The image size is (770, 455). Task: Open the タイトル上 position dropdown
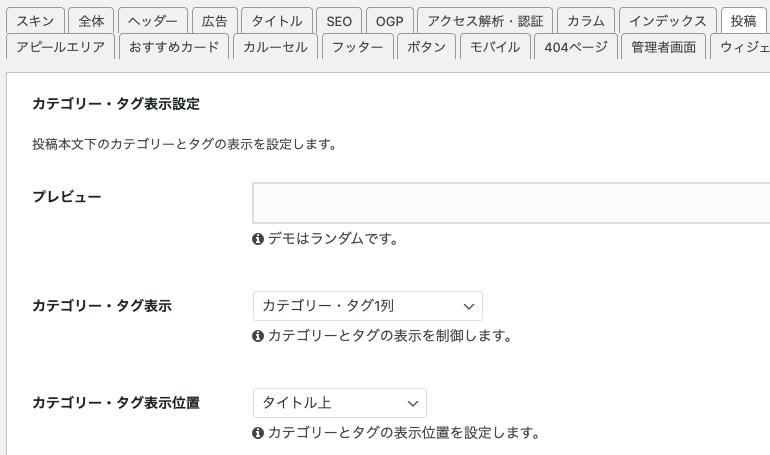tap(340, 403)
